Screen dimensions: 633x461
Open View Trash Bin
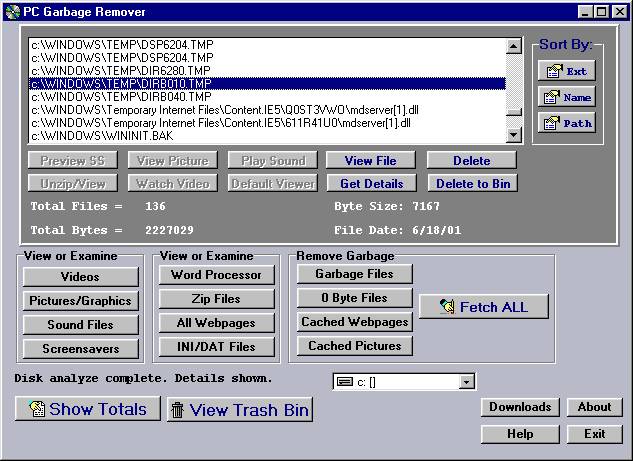tap(240, 410)
